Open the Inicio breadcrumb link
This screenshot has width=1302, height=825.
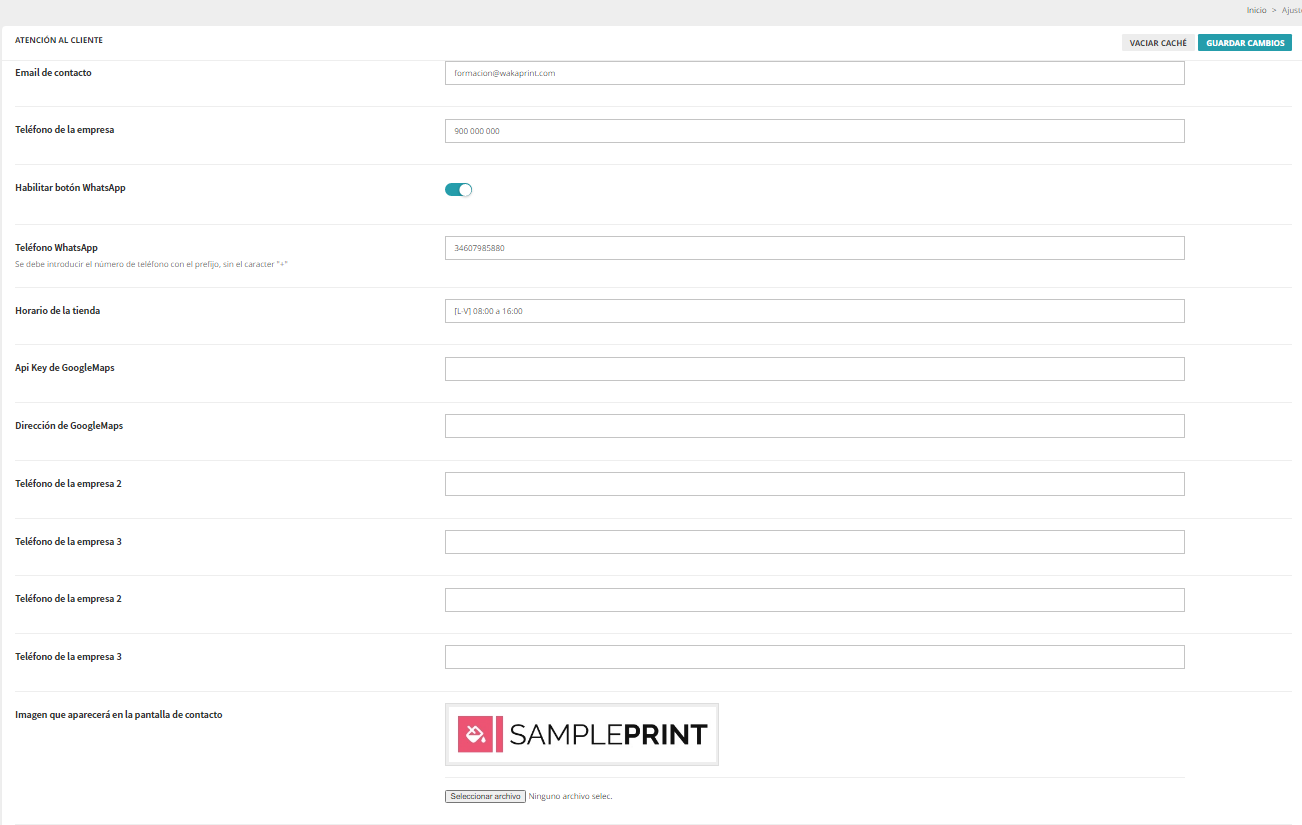(1256, 10)
